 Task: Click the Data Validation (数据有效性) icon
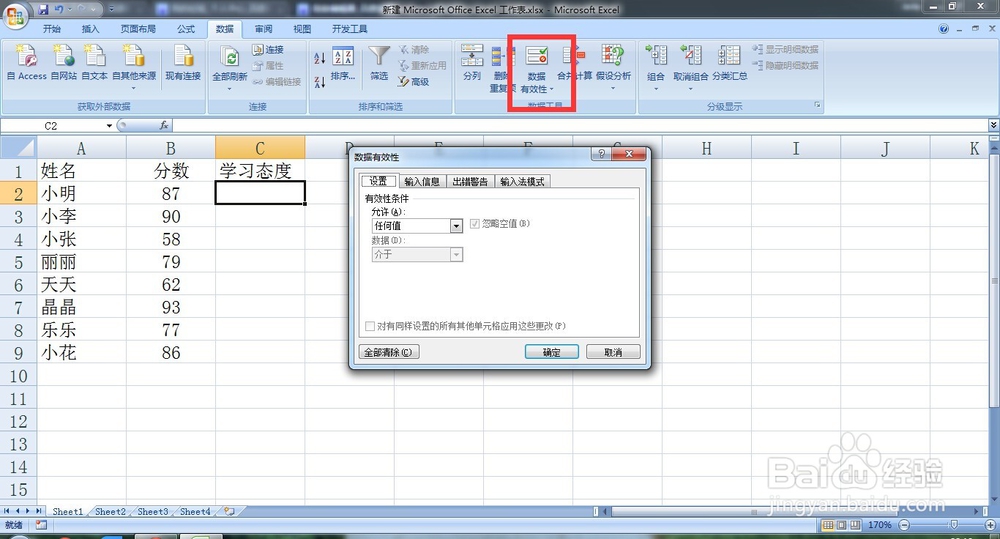(537, 56)
